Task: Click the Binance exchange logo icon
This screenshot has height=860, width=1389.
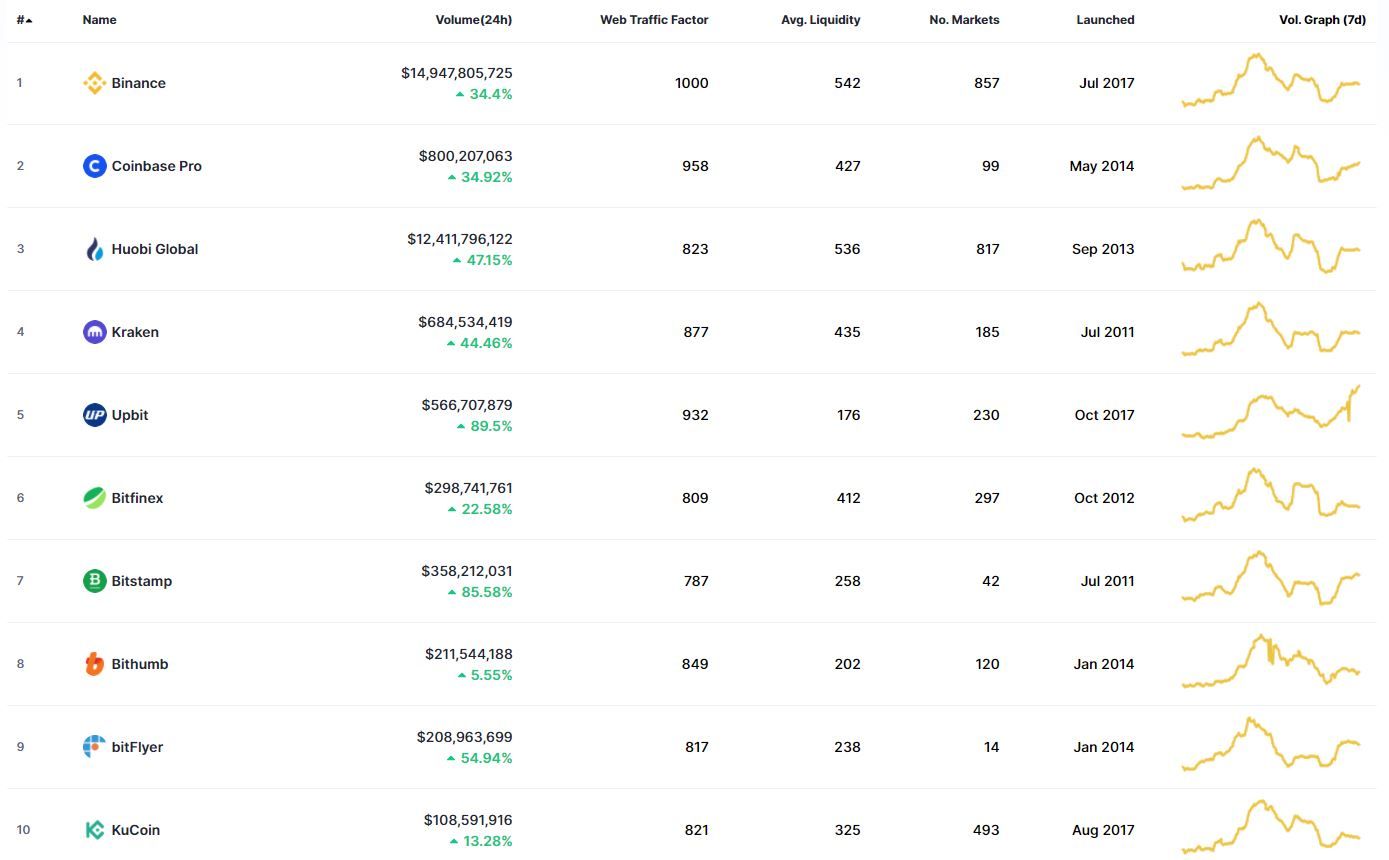Action: (94, 83)
